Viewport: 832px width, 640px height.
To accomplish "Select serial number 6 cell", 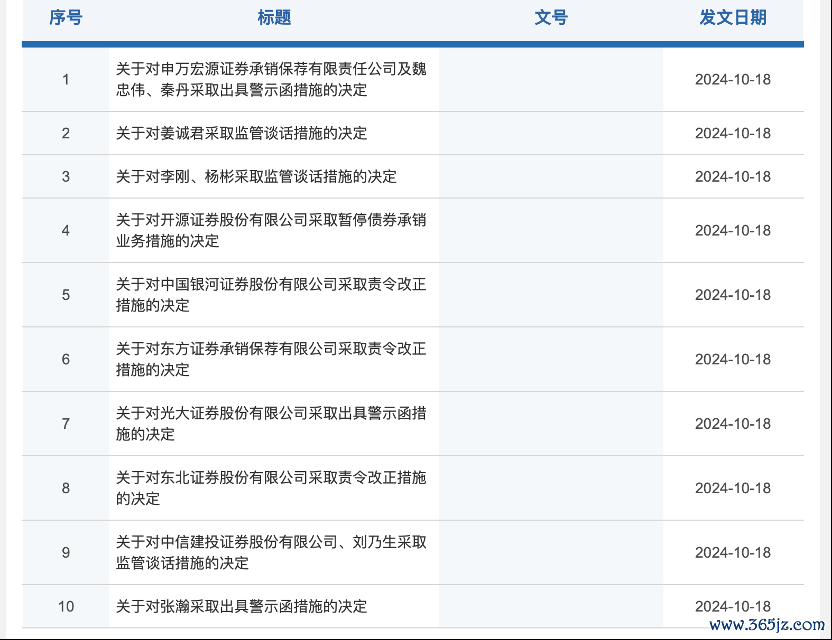I will pyautogui.click(x=66, y=359).
